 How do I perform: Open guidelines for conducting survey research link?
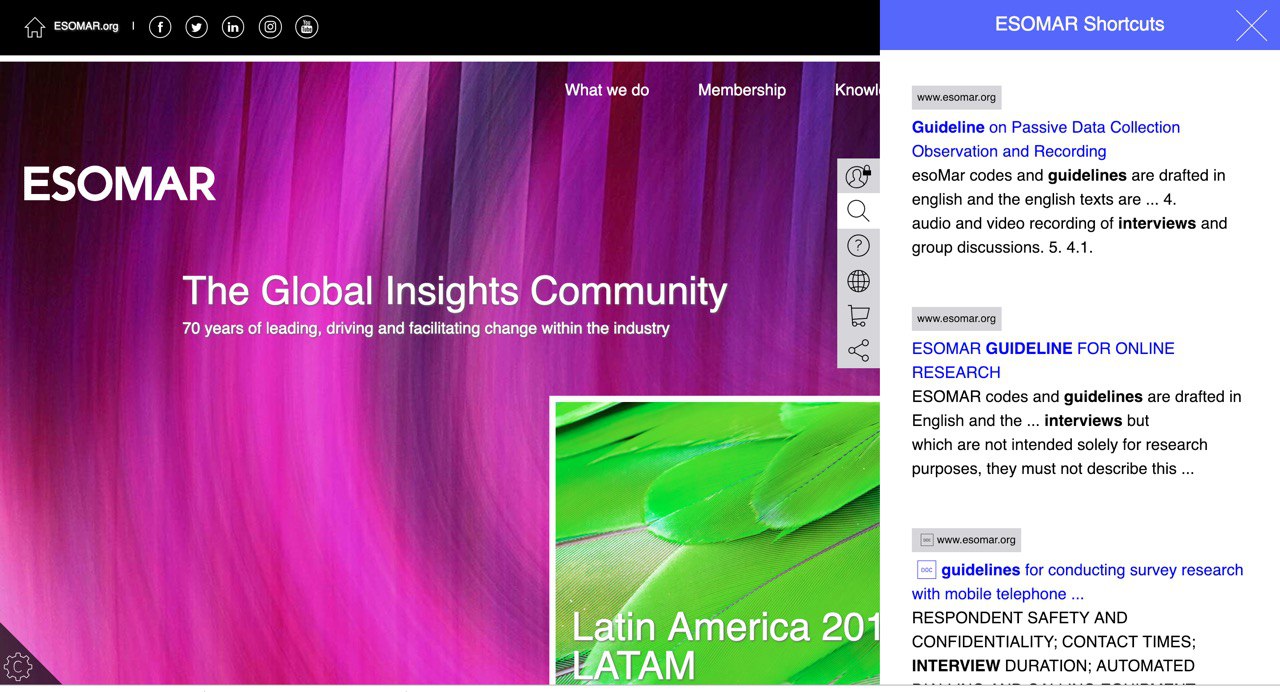click(x=1078, y=582)
